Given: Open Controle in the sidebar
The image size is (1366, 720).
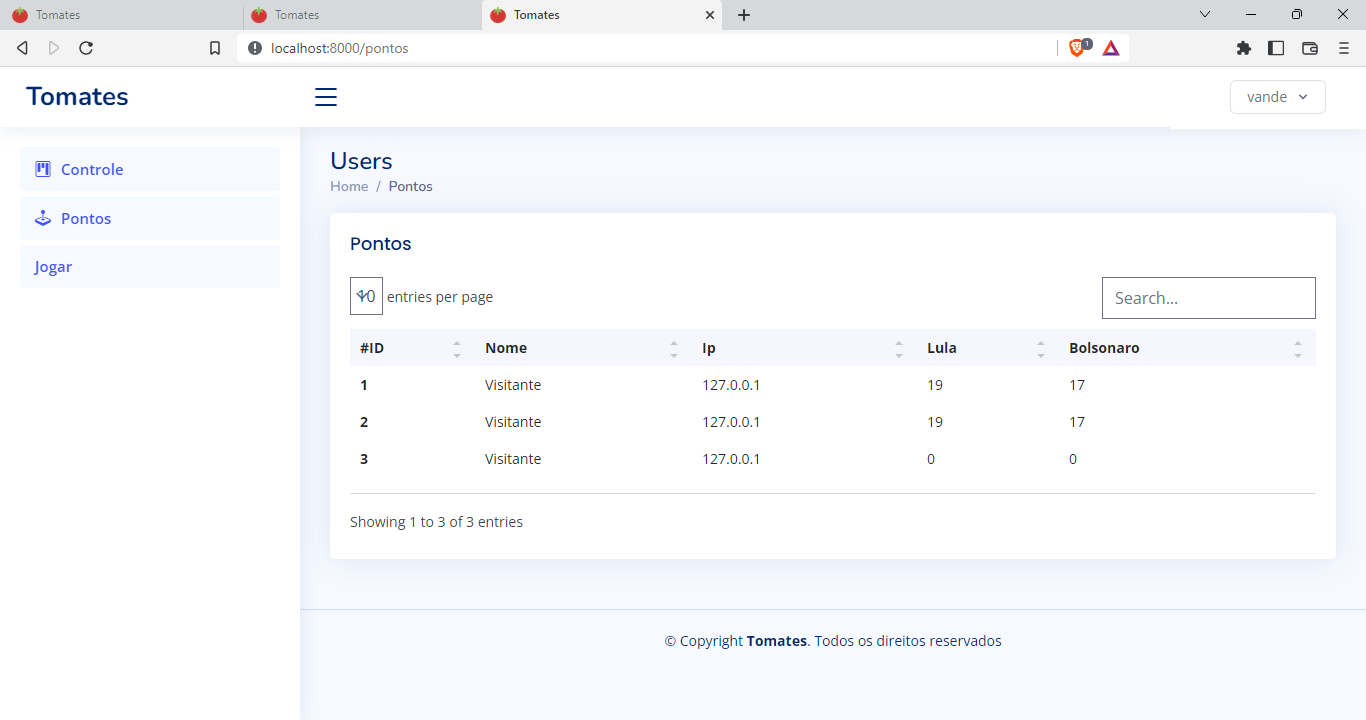Looking at the screenshot, I should click(x=150, y=169).
